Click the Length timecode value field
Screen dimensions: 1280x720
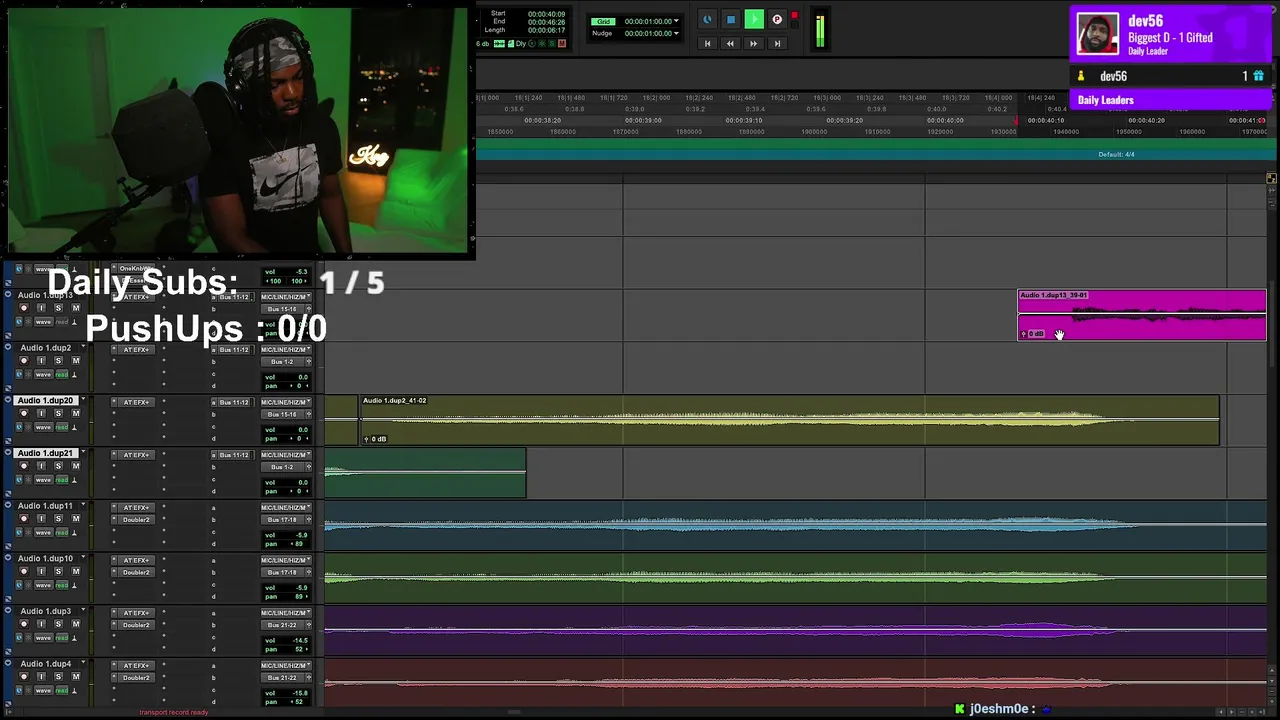click(x=546, y=30)
